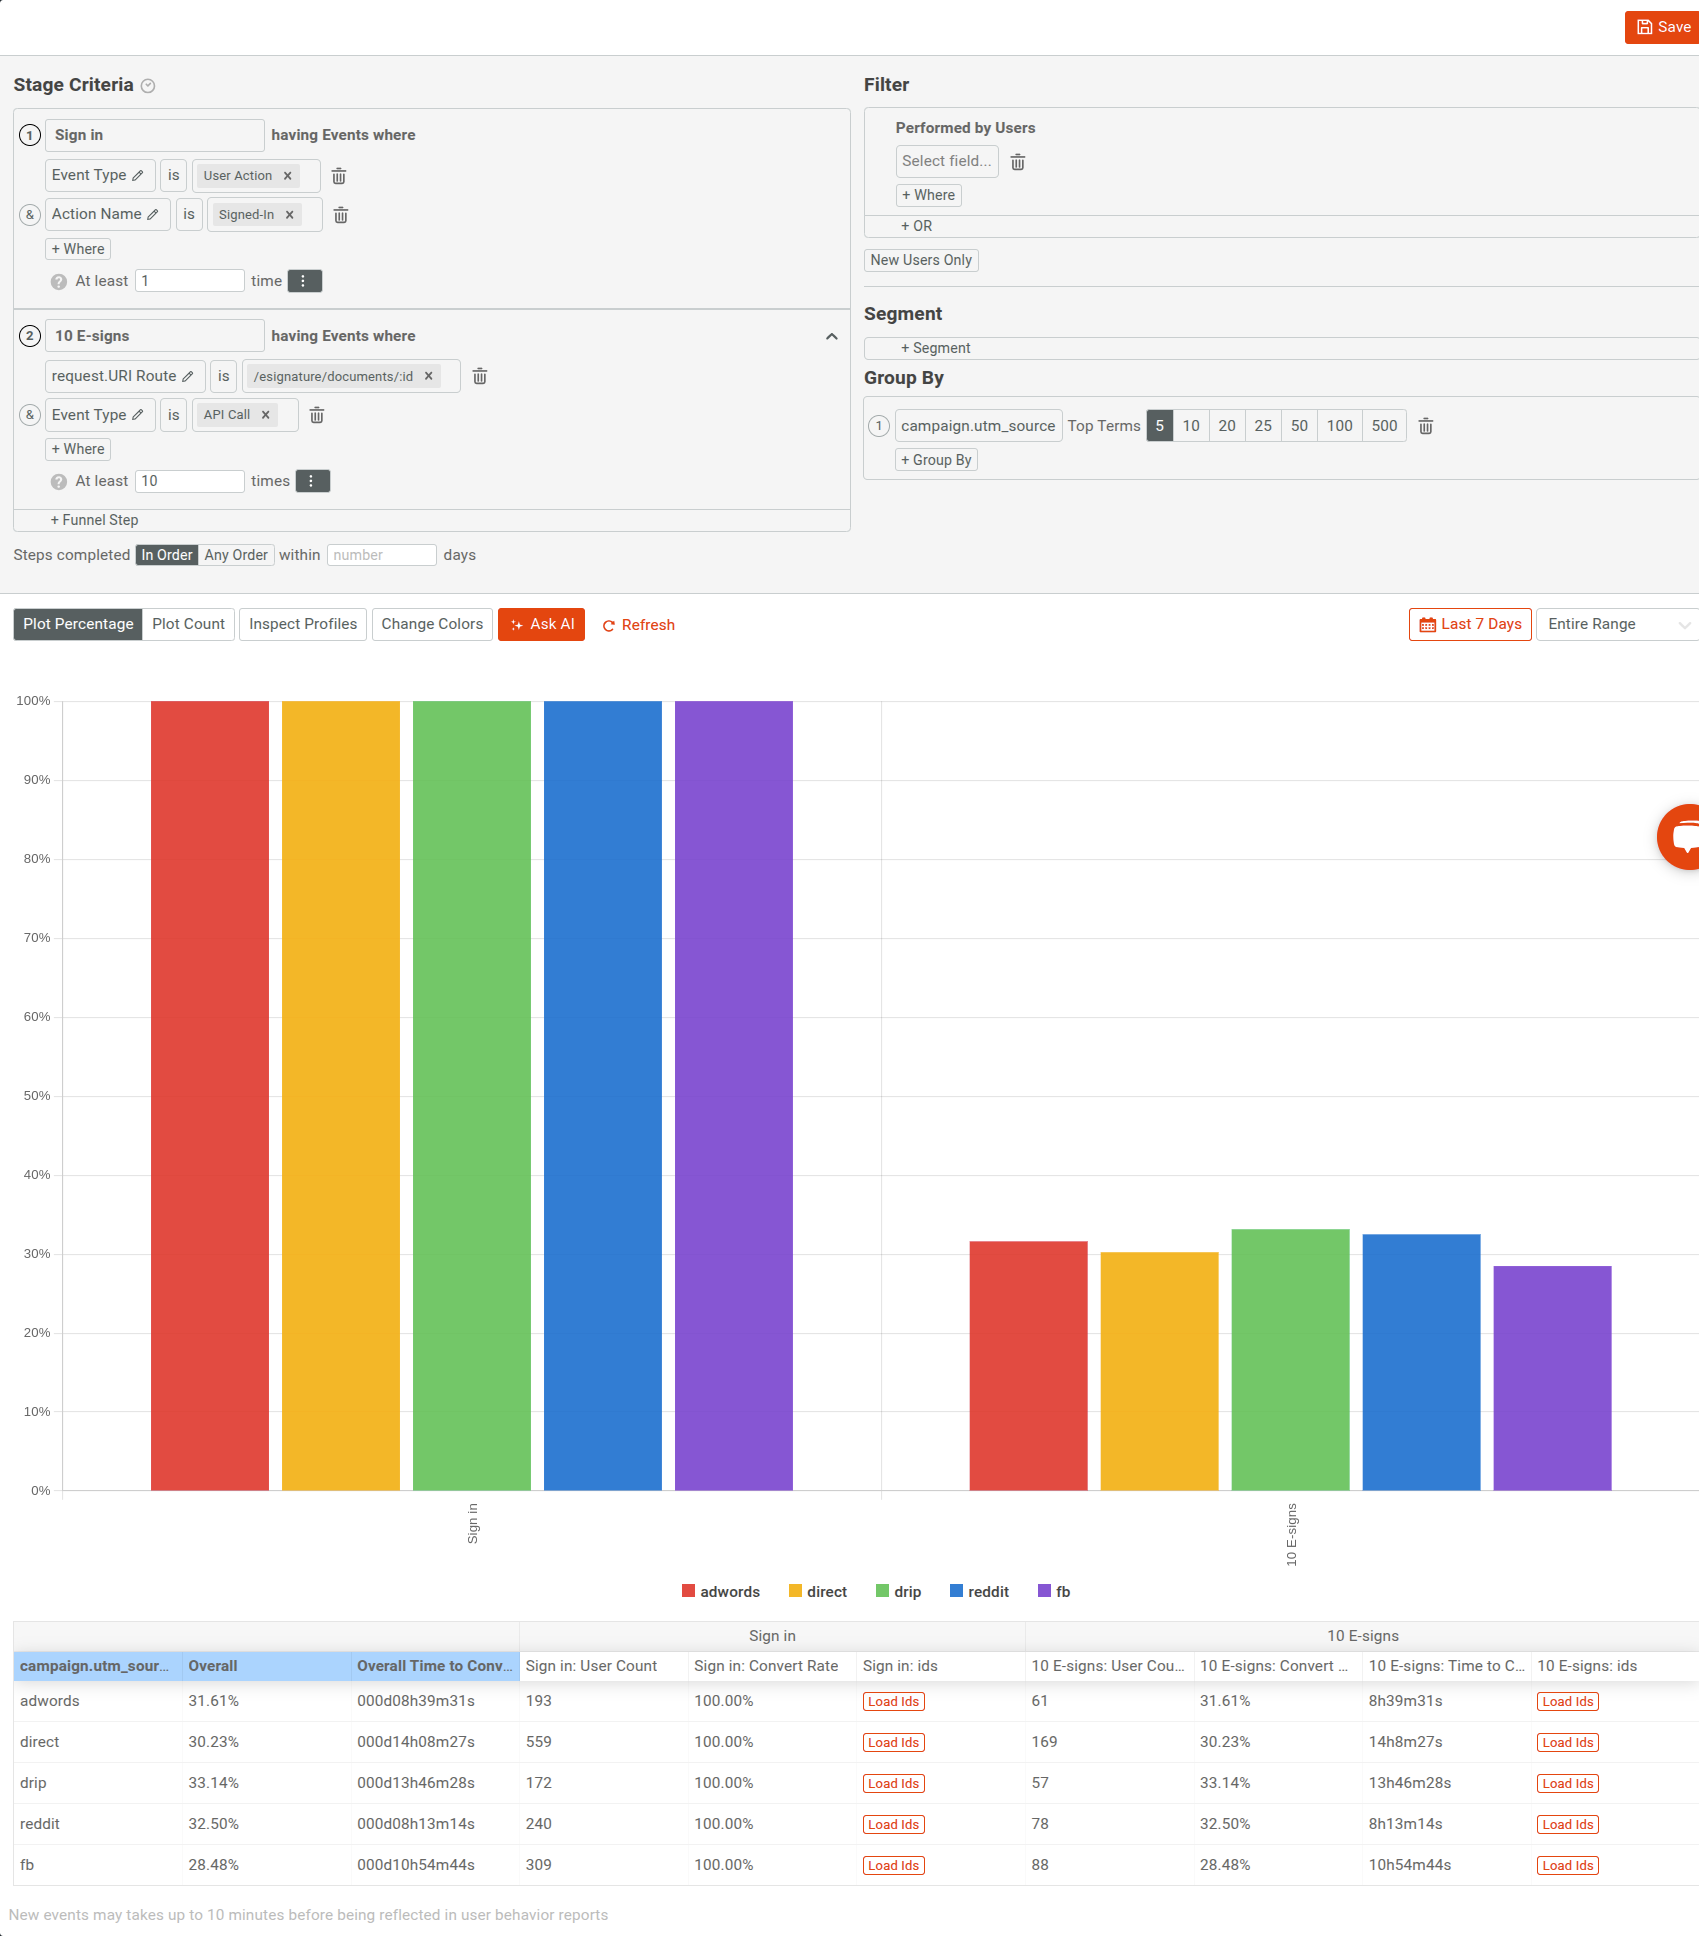Delete the User Action event type filter

(x=338, y=176)
